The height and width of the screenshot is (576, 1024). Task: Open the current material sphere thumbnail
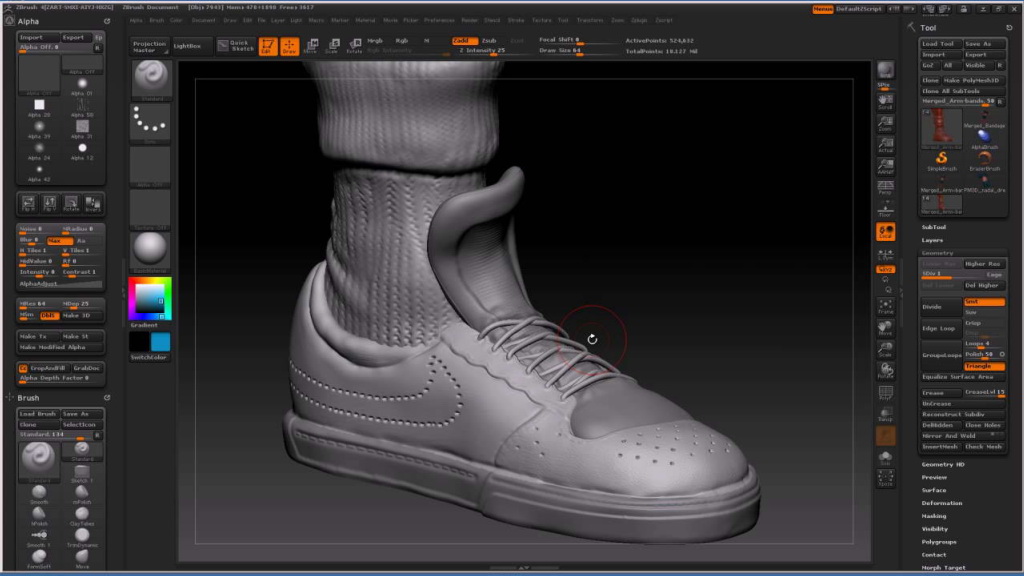pos(150,249)
